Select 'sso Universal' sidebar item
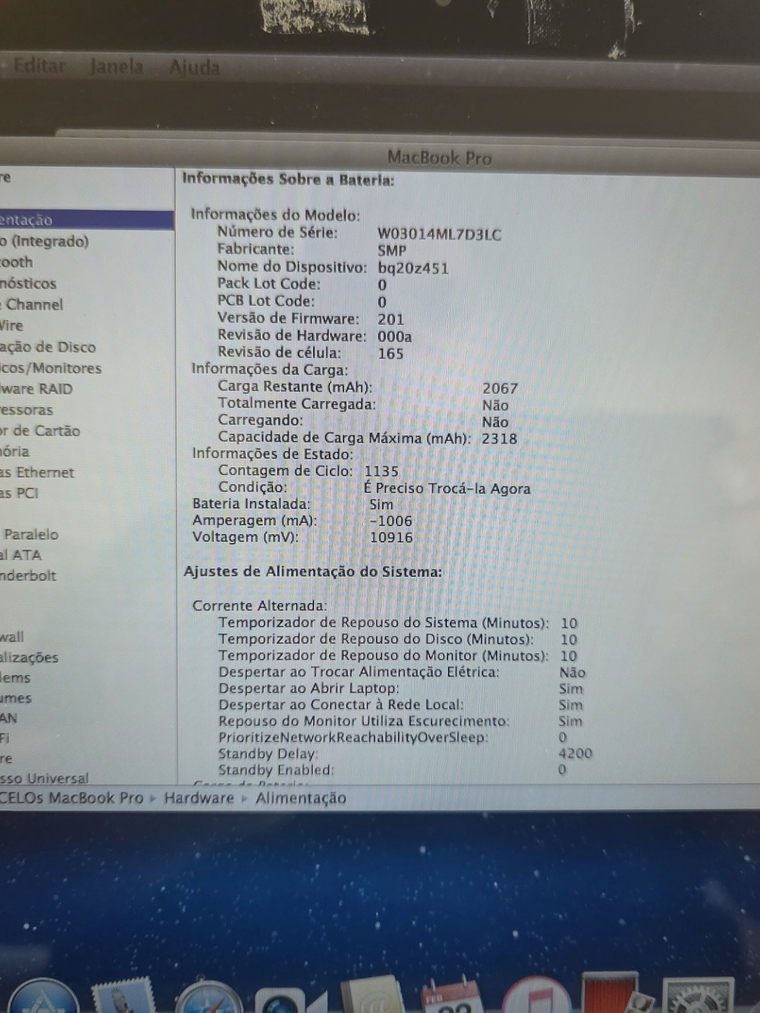 pos(44,778)
